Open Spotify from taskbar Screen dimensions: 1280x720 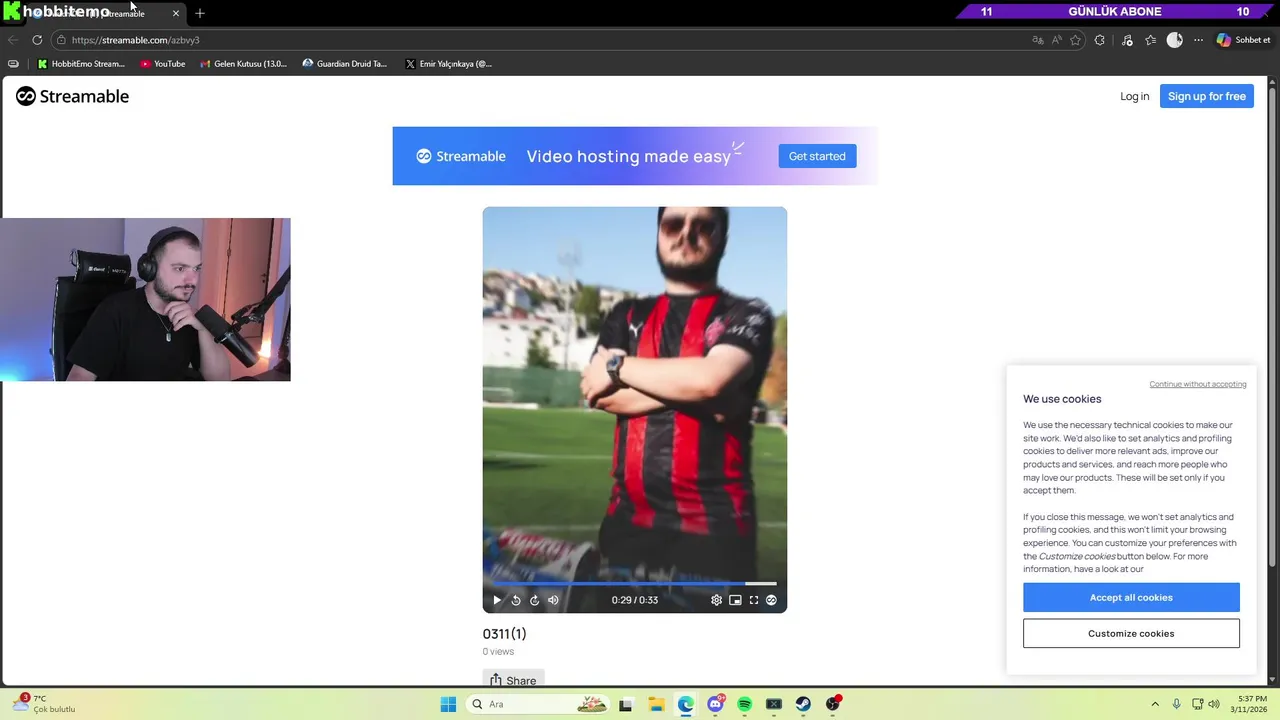point(744,704)
